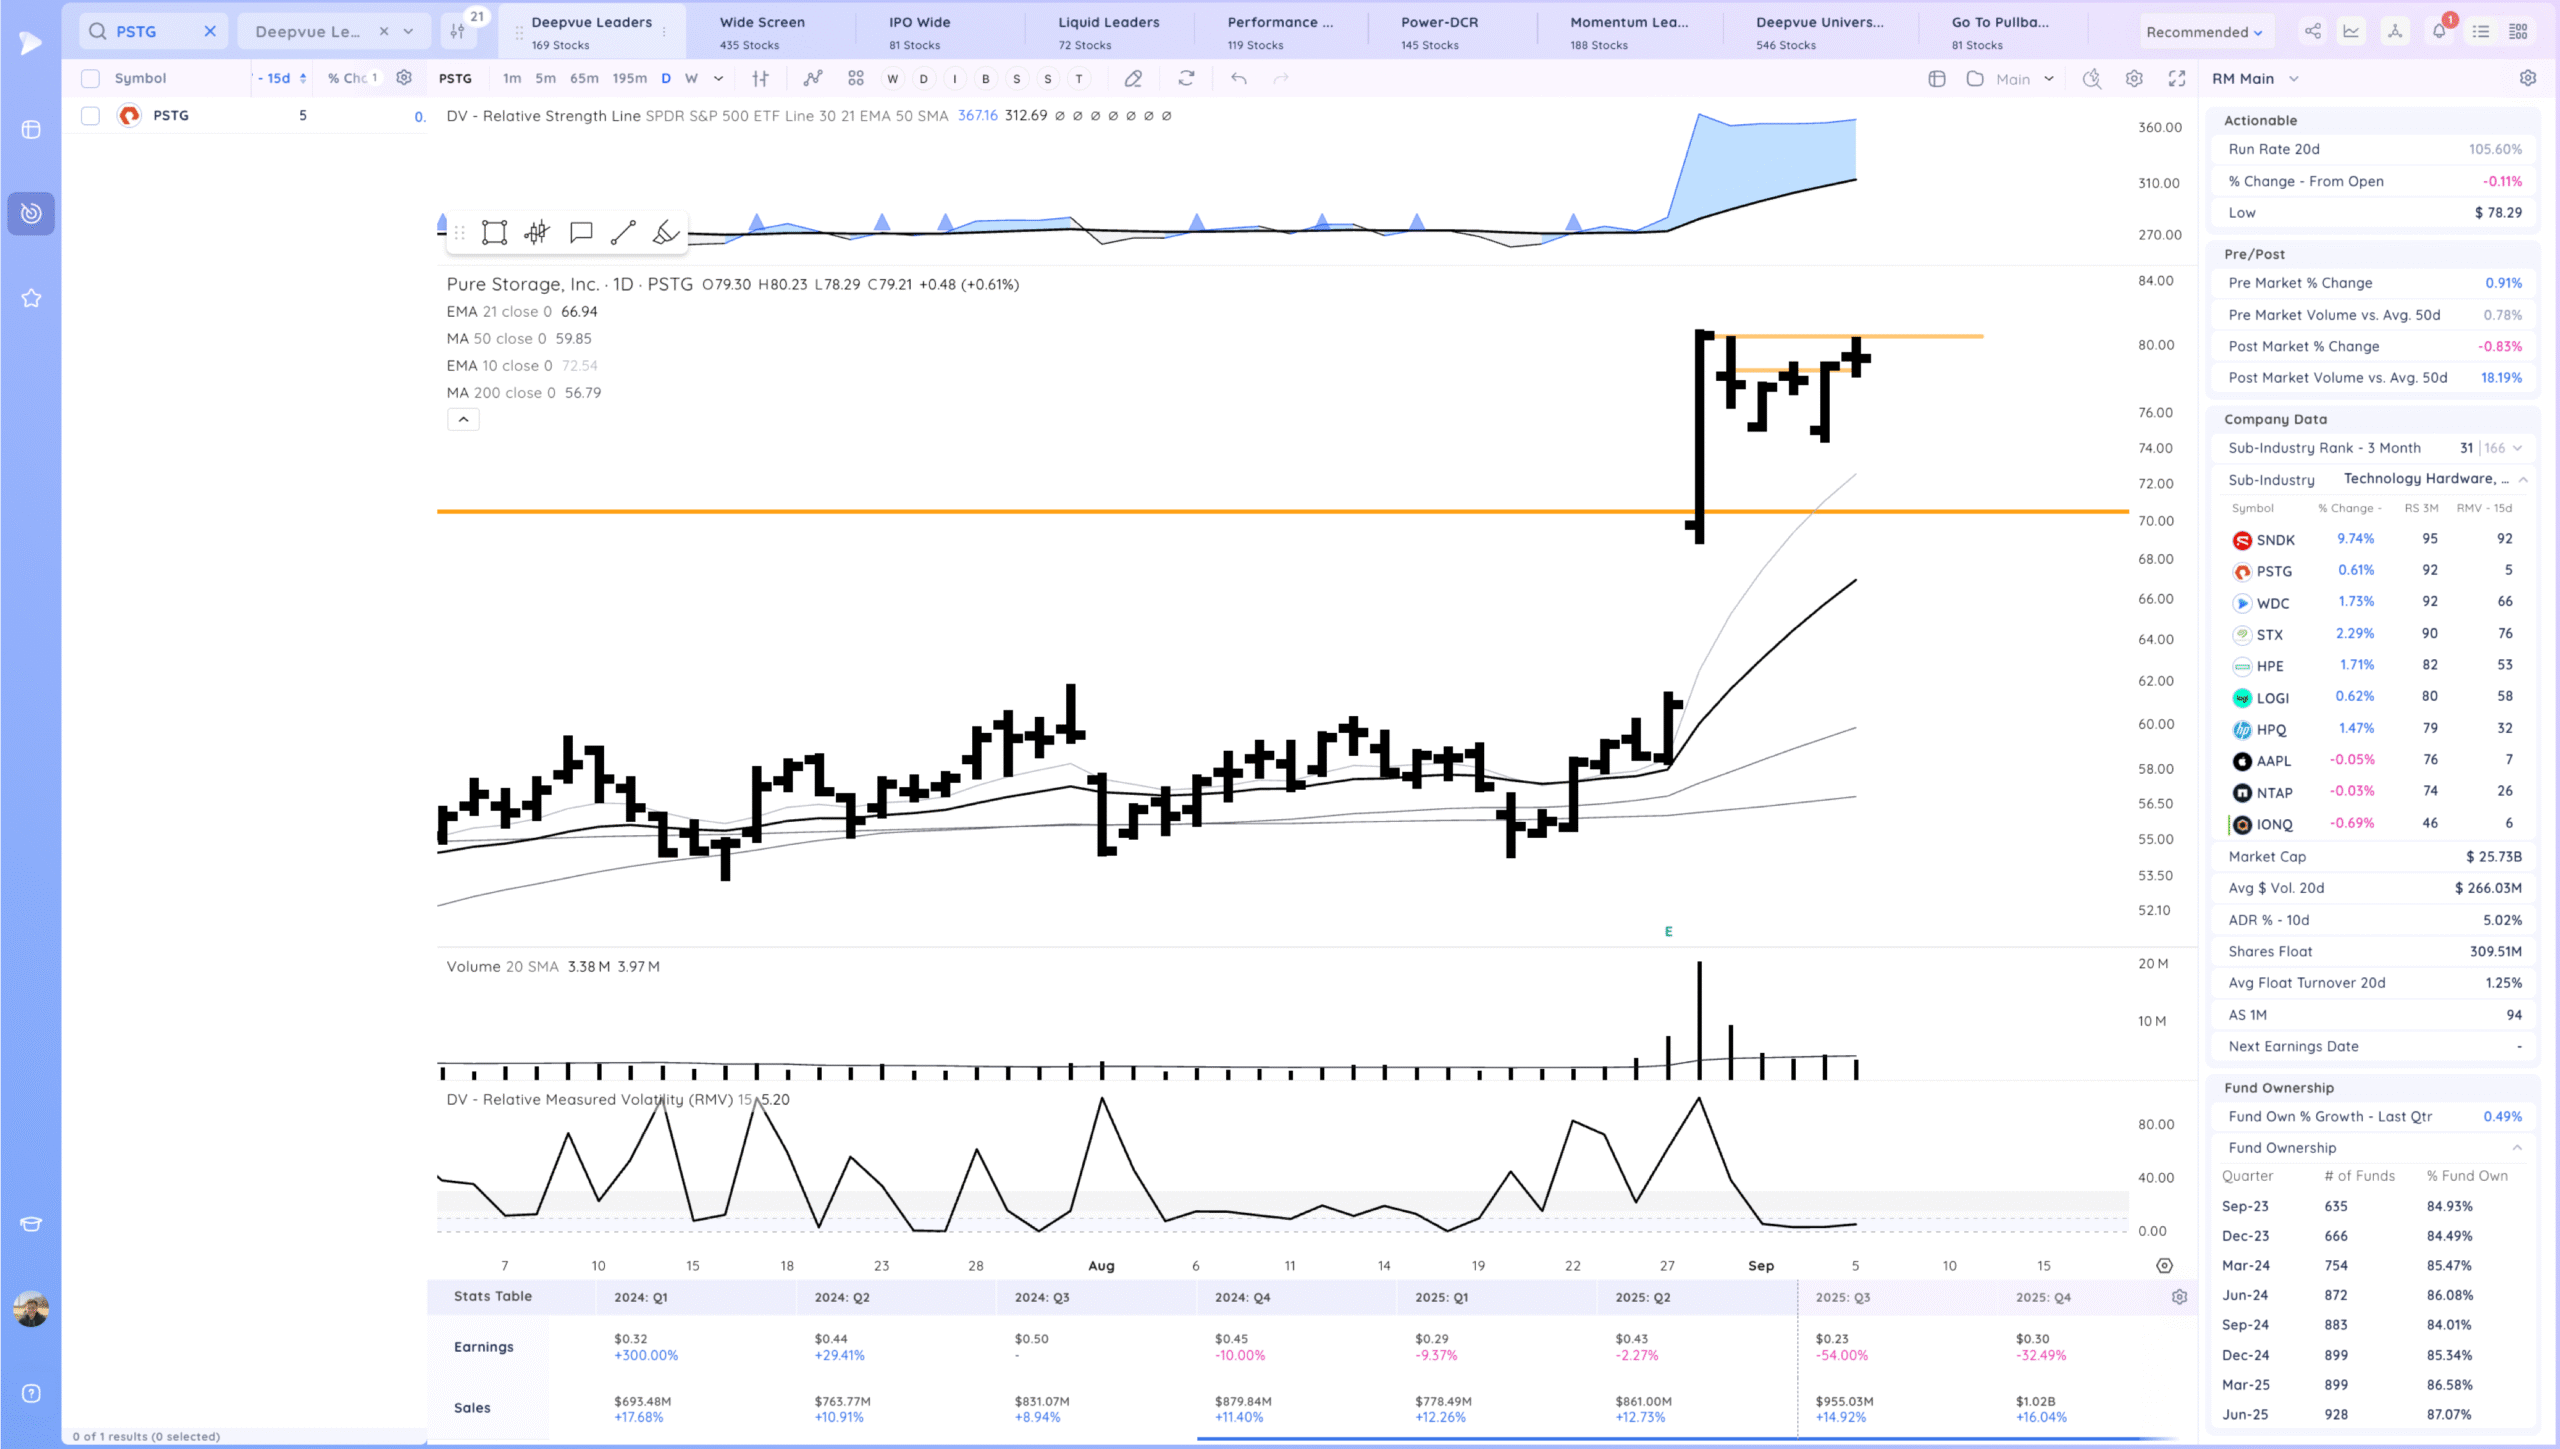The width and height of the screenshot is (2560, 1449).
Task: Click the eraser icon to clear drawings
Action: click(x=1133, y=78)
